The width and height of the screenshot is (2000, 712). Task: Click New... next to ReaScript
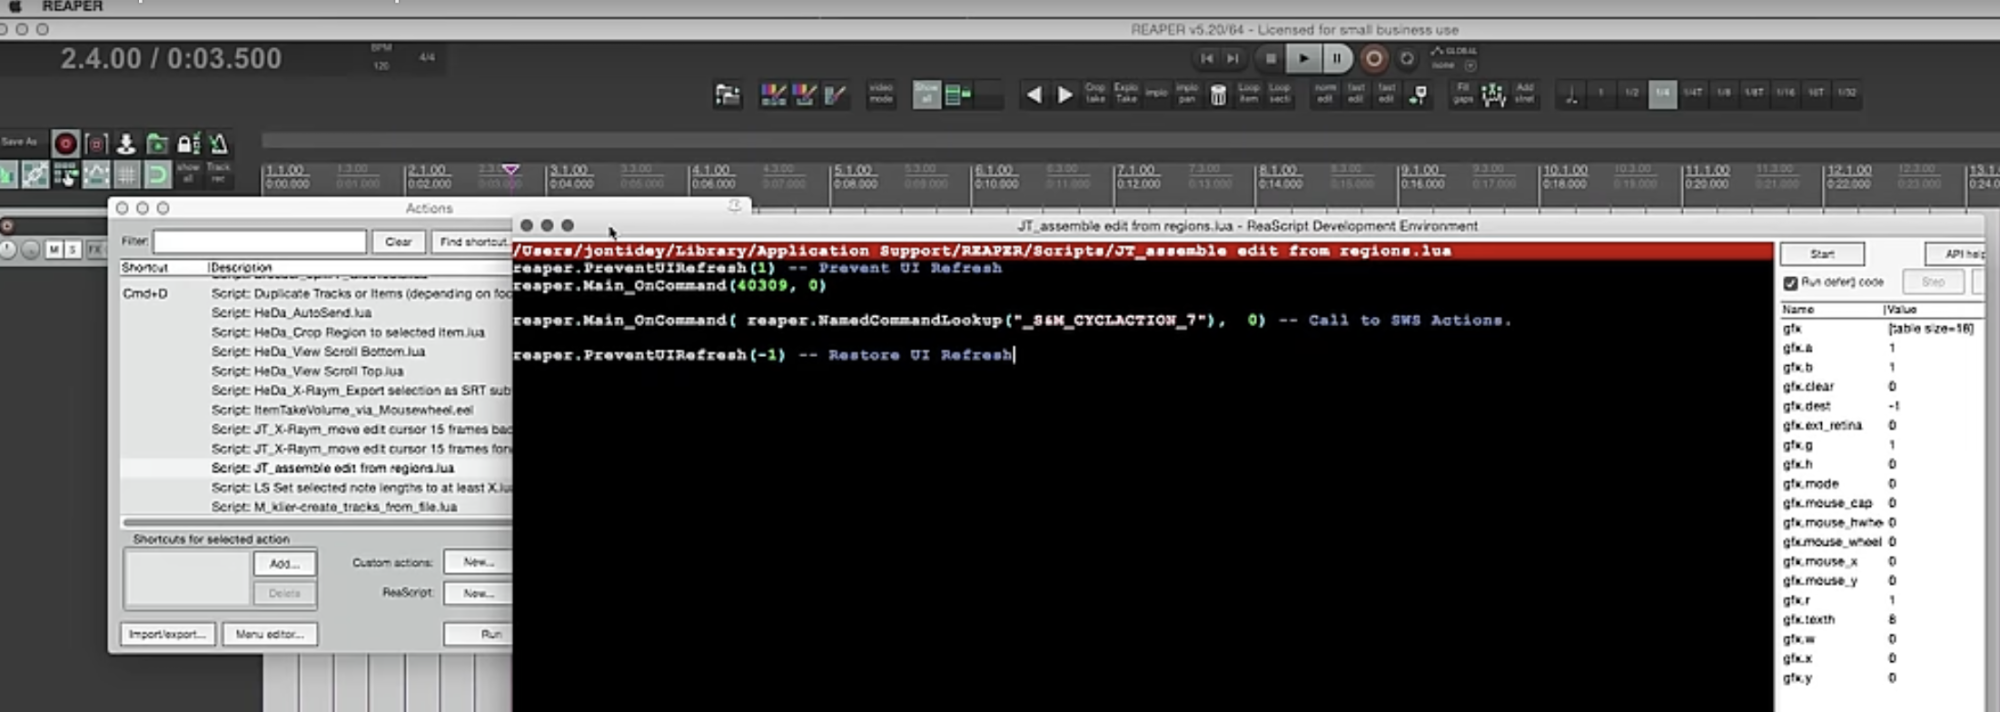point(478,593)
